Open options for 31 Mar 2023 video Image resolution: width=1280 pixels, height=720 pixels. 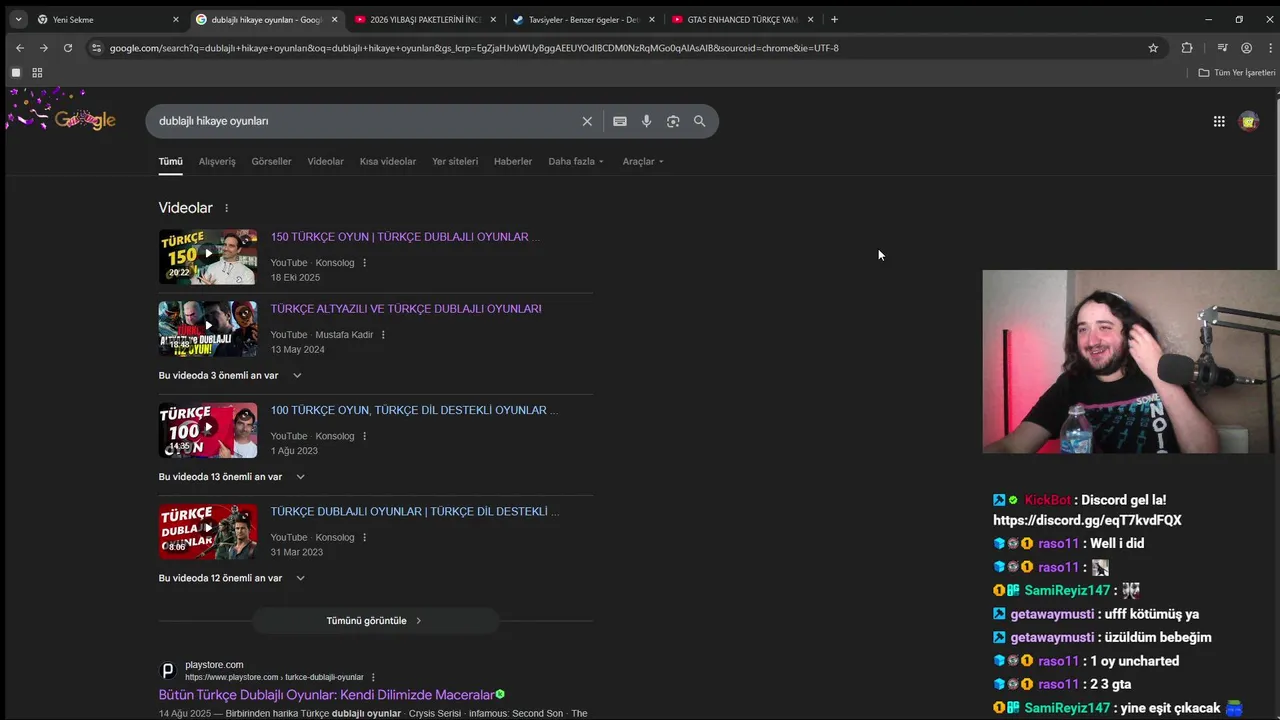point(364,537)
